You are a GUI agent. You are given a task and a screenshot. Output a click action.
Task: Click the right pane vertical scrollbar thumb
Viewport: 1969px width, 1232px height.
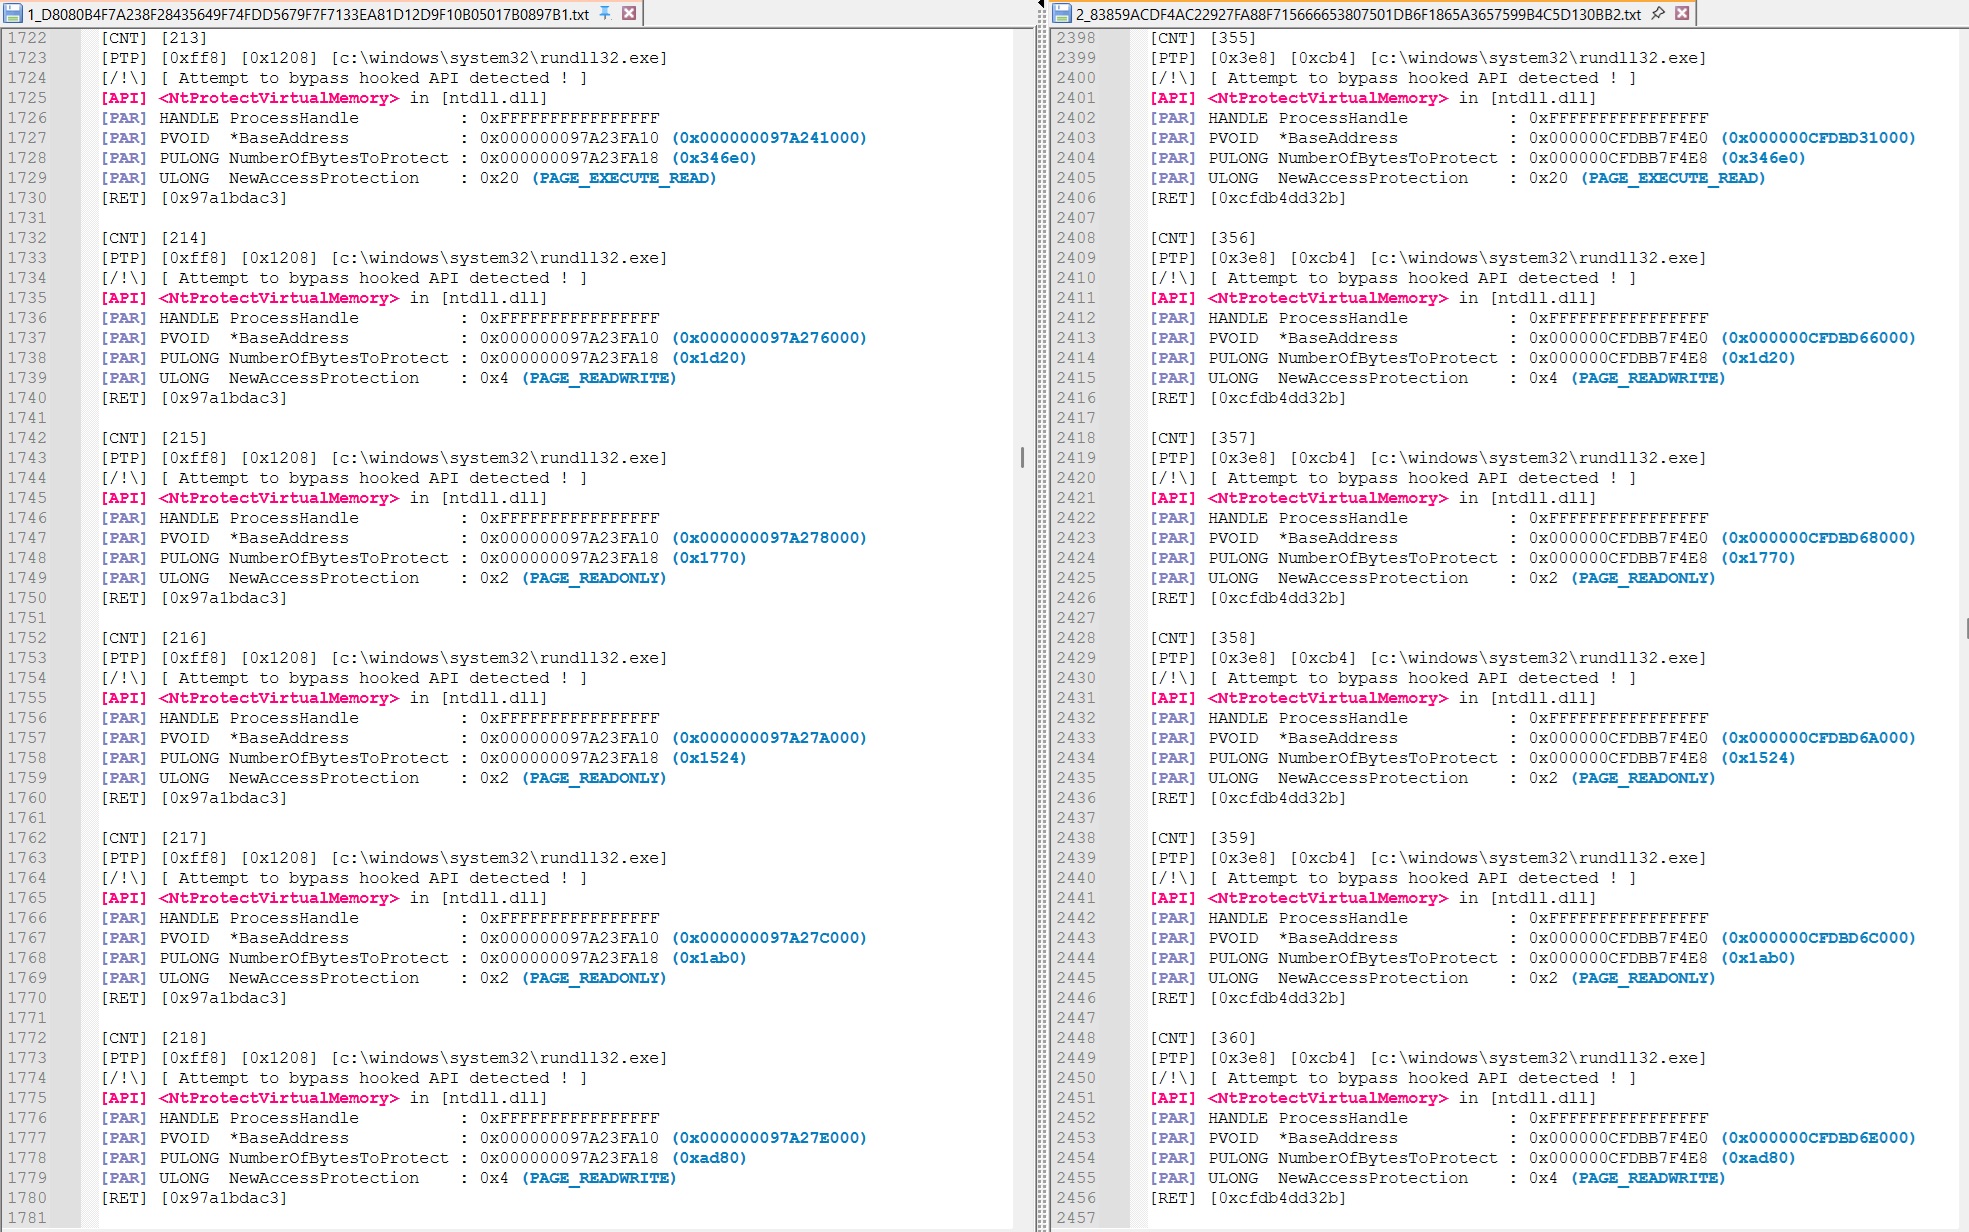[1966, 628]
